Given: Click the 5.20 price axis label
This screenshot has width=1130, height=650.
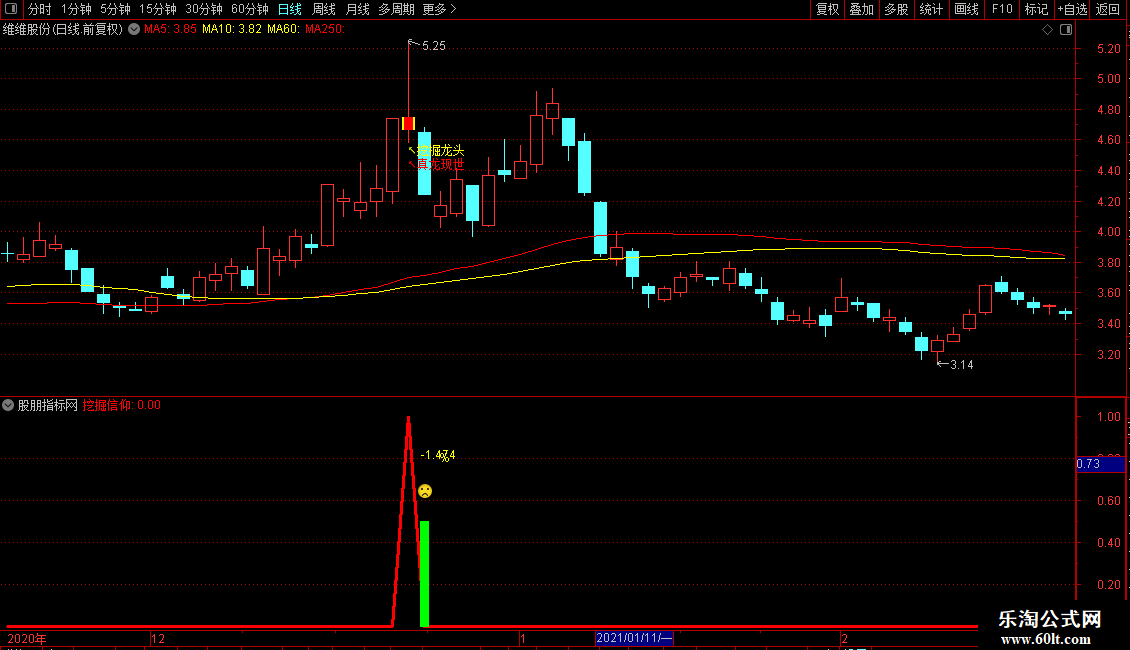Looking at the screenshot, I should (x=1109, y=48).
